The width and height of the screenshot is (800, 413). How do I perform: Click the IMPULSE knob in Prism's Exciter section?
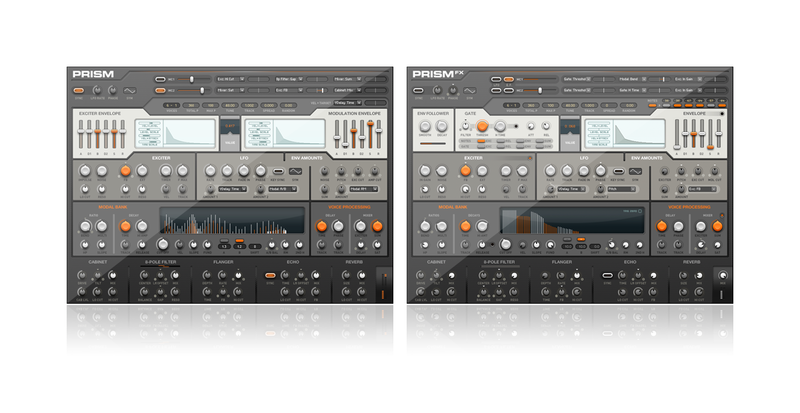pos(85,171)
